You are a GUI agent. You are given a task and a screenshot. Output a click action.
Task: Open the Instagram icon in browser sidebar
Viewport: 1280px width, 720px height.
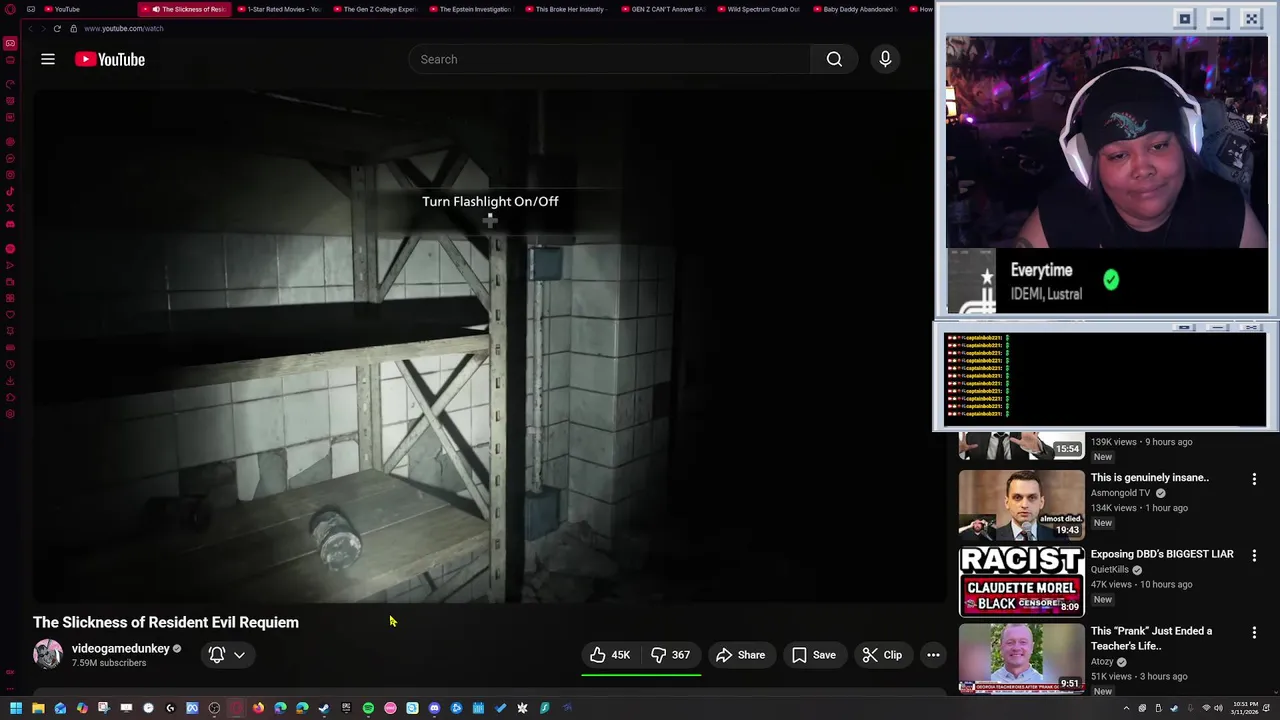[x=10, y=174]
